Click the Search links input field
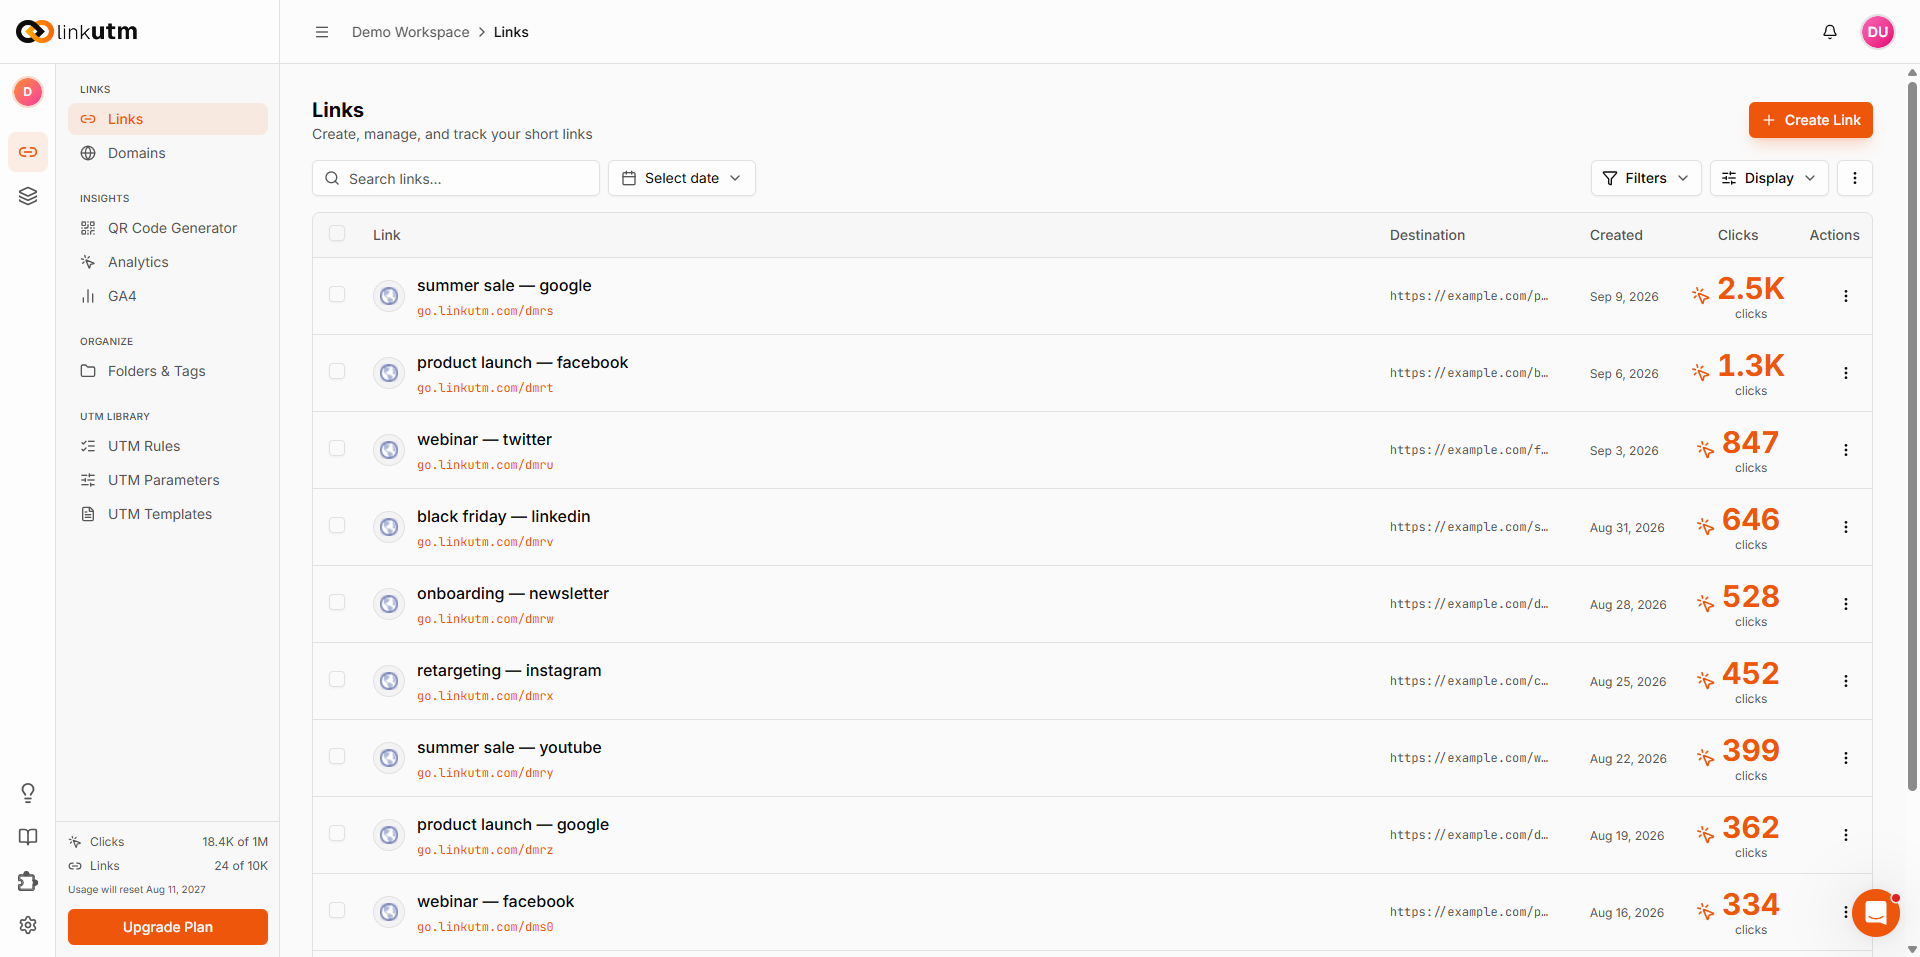1920x957 pixels. 456,178
